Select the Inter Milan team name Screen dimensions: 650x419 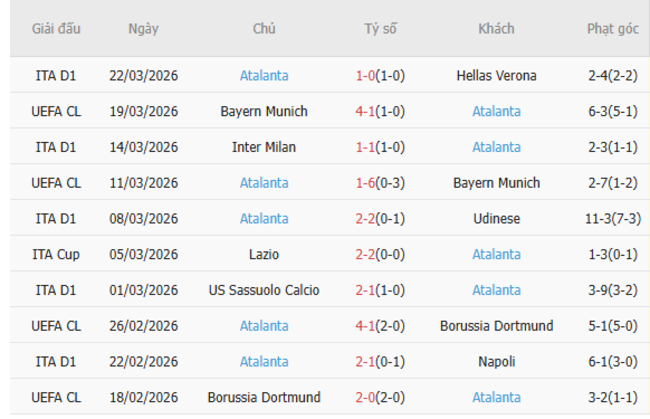pos(264,147)
